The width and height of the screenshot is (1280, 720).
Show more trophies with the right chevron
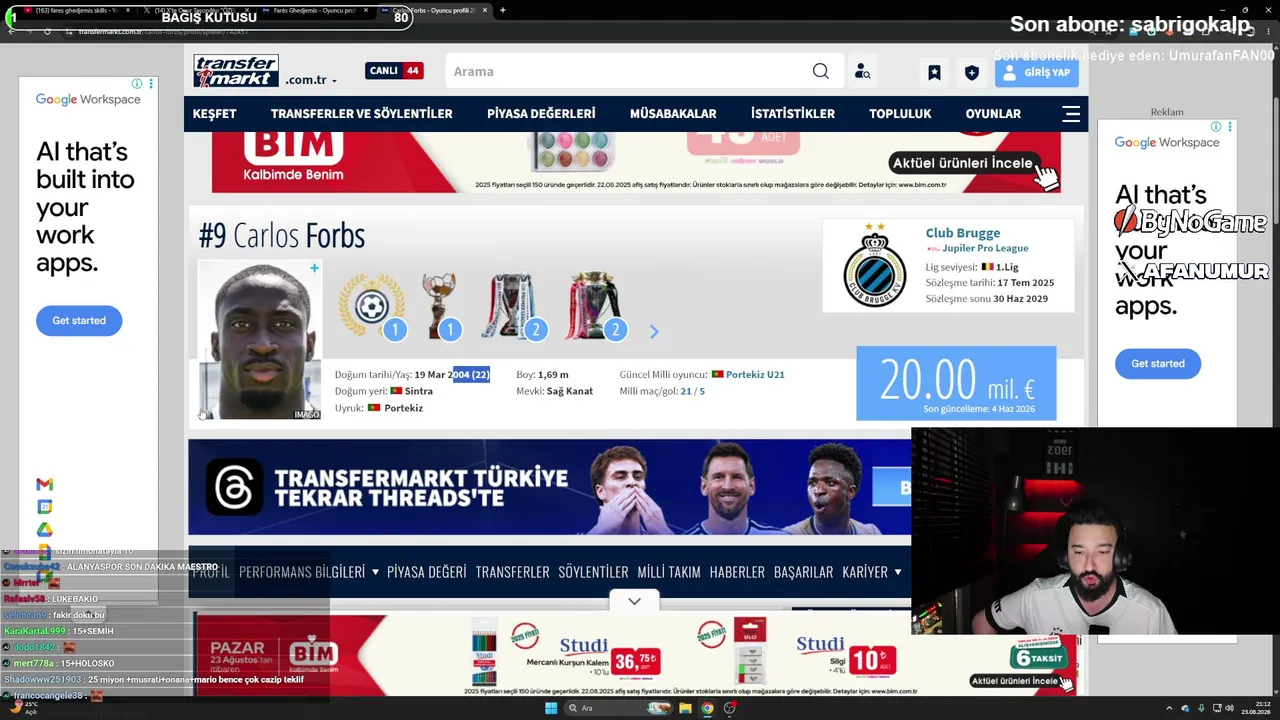654,331
